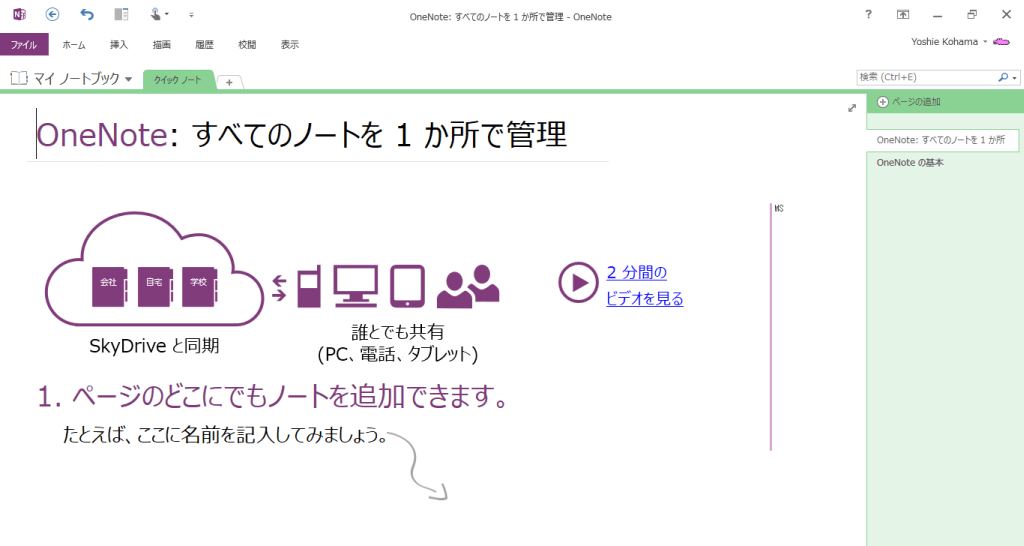The height and width of the screenshot is (546, 1024).
Task: Open the 2 分間のビデオを見る link
Action: click(645, 285)
